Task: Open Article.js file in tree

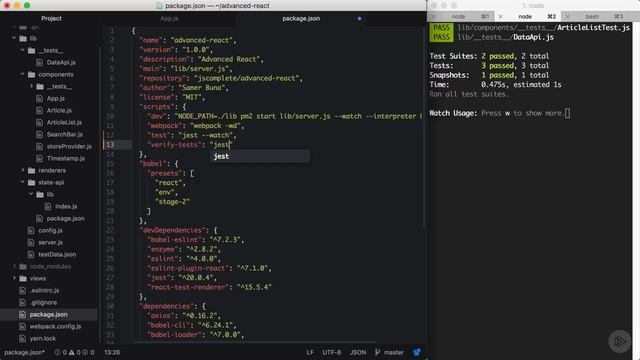Action: (x=59, y=110)
